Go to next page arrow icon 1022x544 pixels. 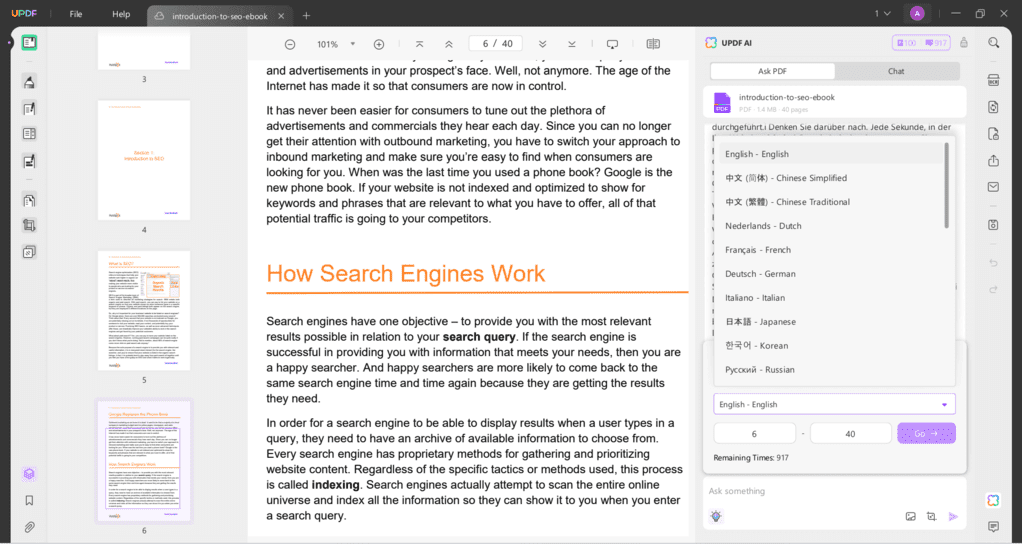point(542,44)
